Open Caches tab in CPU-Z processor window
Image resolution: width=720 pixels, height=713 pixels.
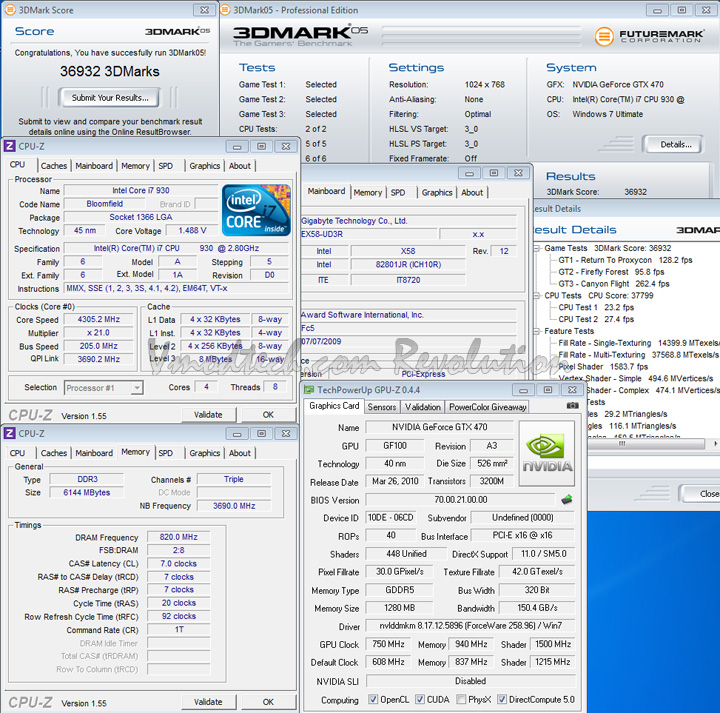(54, 166)
